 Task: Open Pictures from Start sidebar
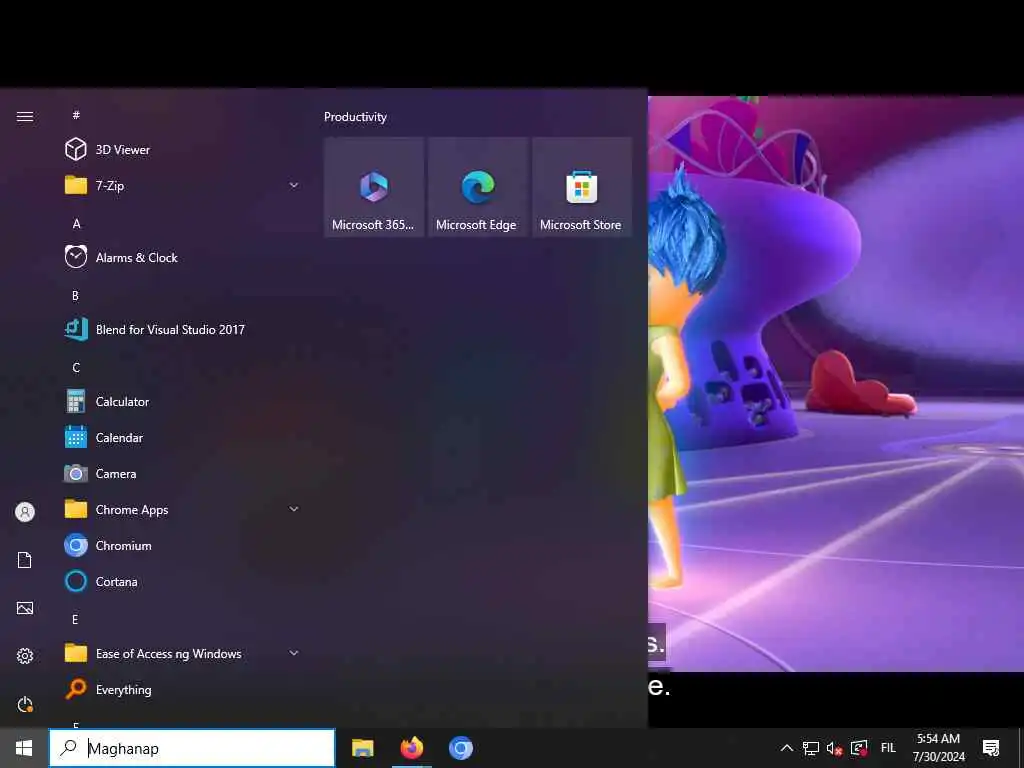tap(25, 608)
